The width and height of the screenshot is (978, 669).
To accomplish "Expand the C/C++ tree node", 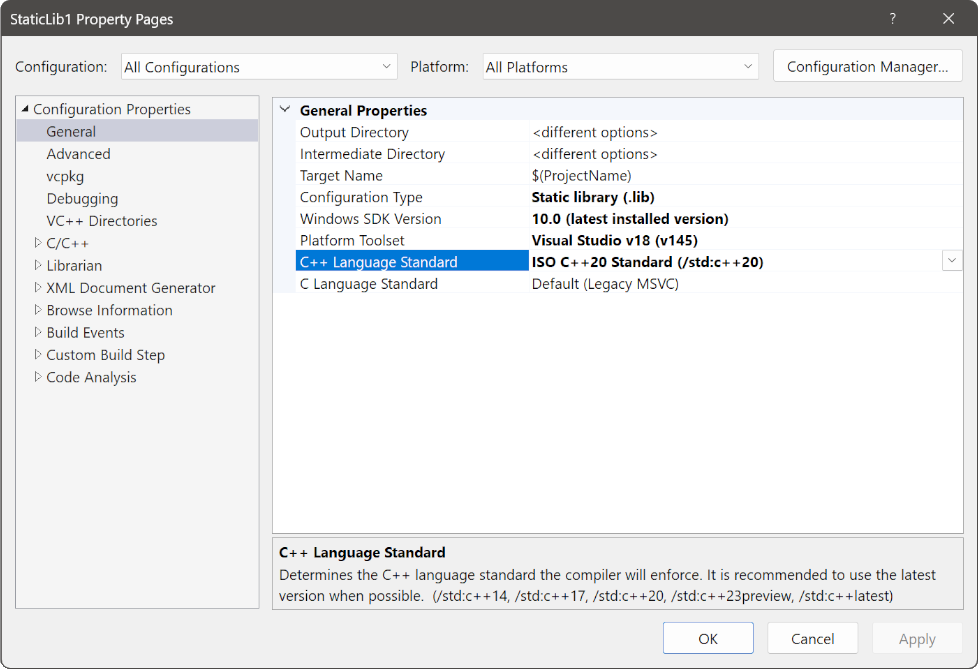I will click(36, 242).
